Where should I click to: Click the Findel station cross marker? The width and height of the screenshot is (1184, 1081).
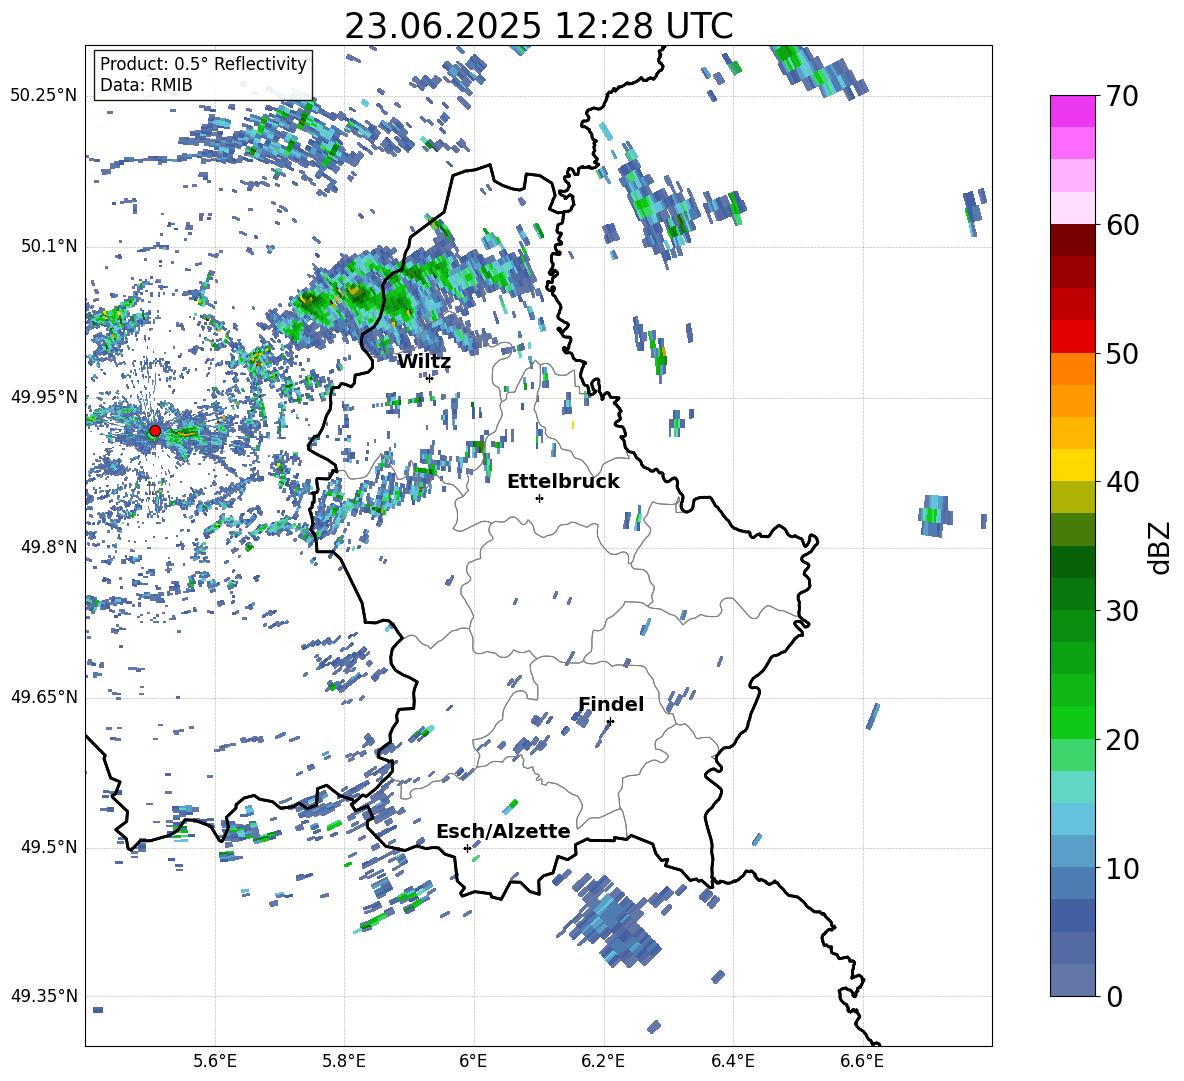(610, 722)
